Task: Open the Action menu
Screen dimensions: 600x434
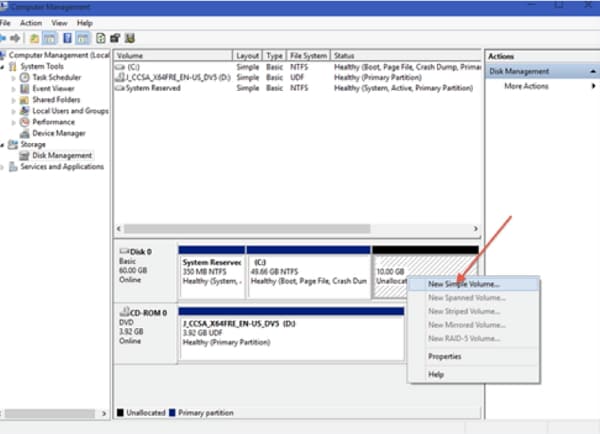Action: click(x=31, y=23)
